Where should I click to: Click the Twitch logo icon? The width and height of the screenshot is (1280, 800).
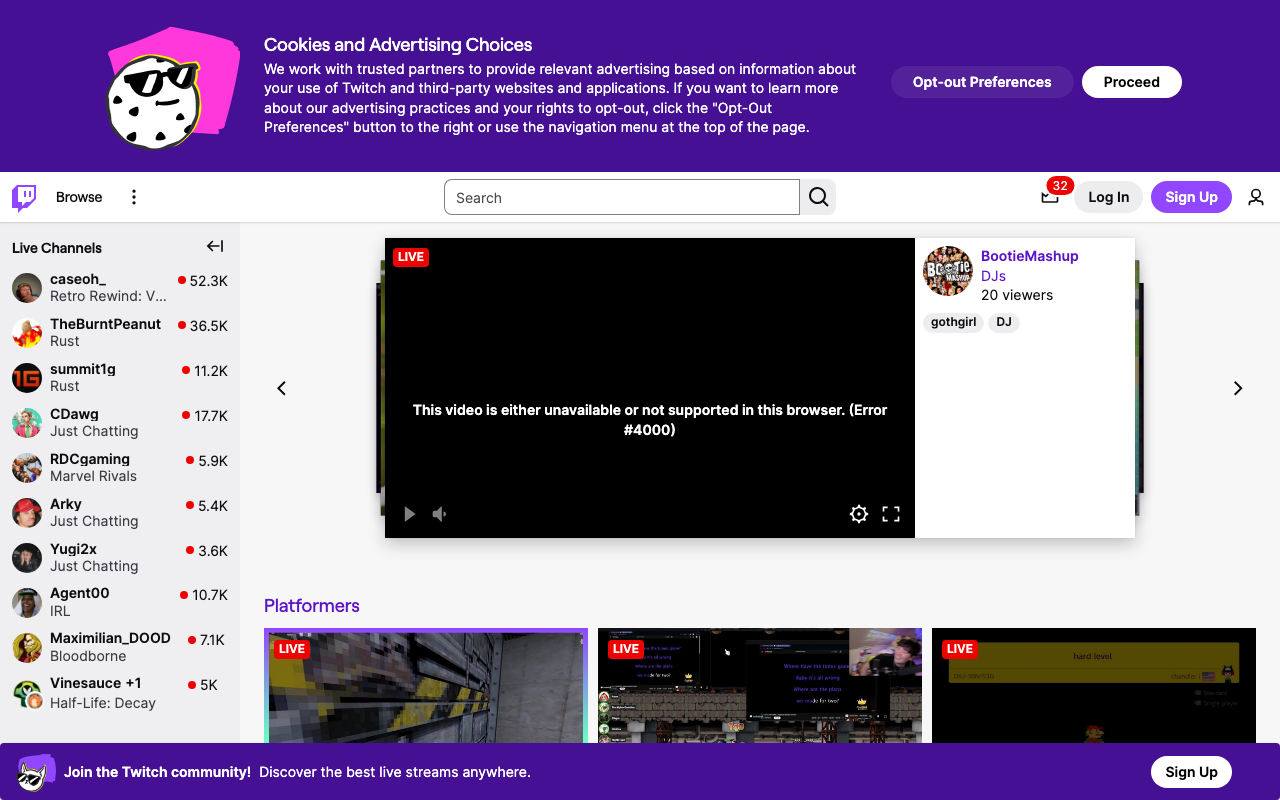(22, 197)
